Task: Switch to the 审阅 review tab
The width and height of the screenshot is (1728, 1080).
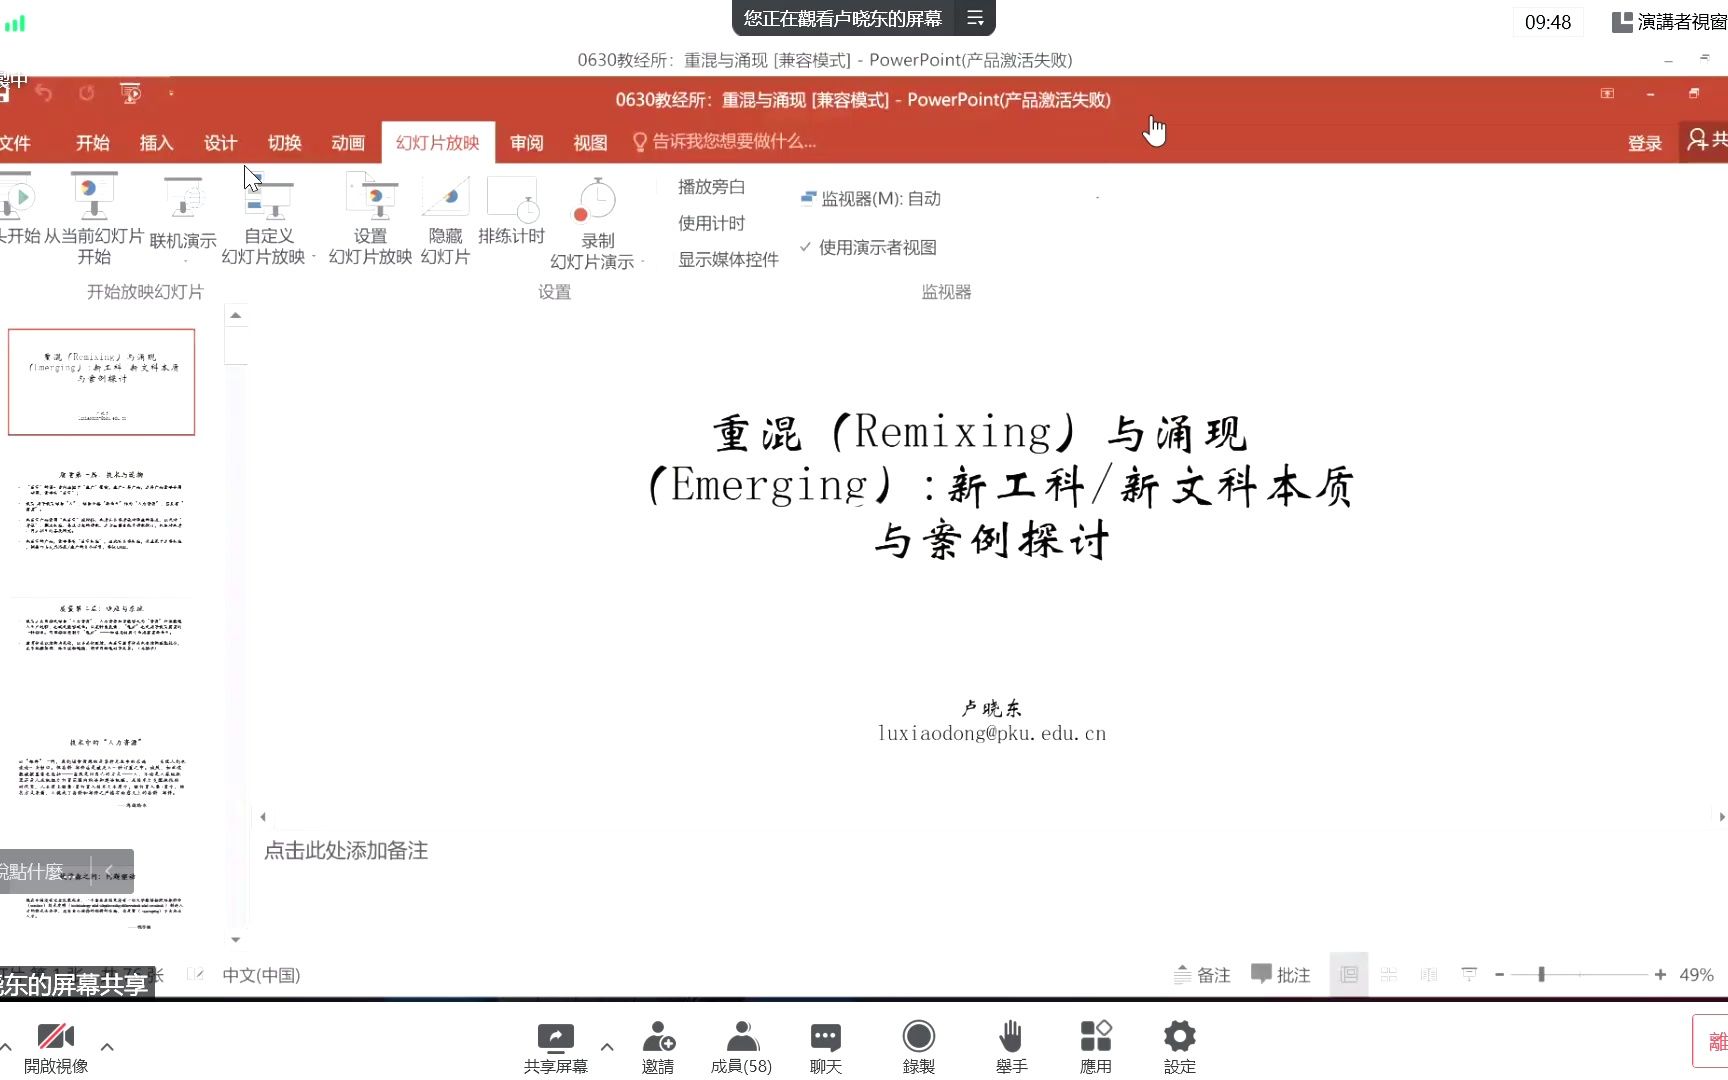Action: 527,143
